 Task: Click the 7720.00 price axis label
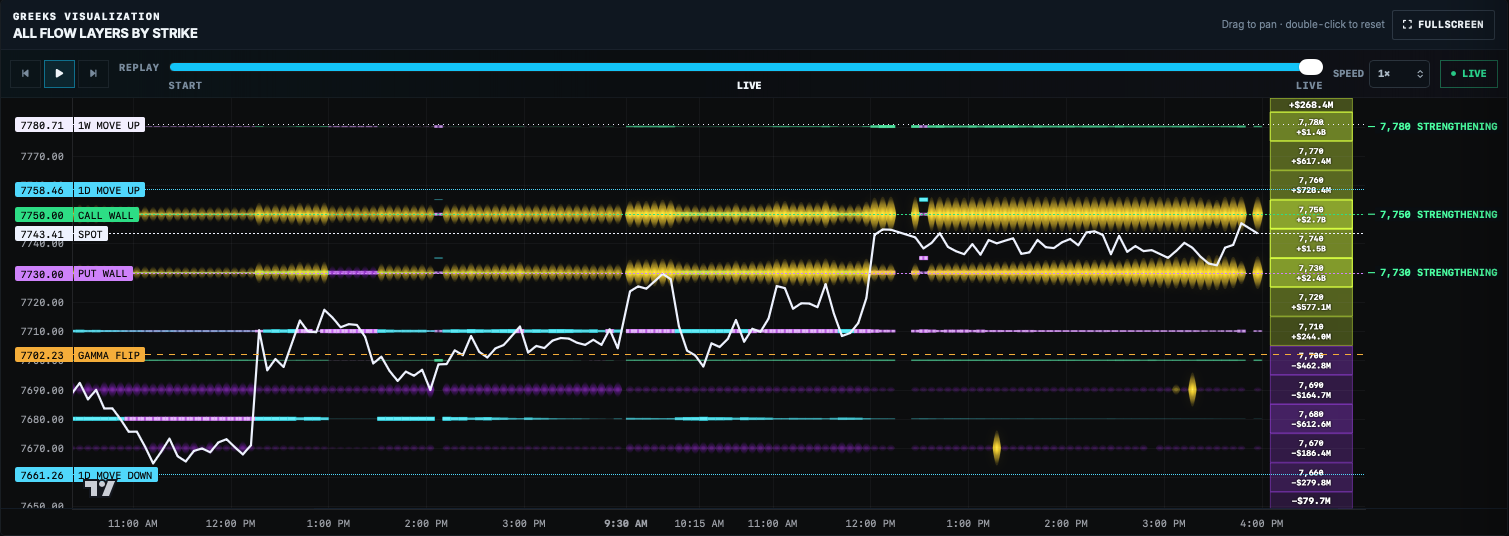pos(43,302)
